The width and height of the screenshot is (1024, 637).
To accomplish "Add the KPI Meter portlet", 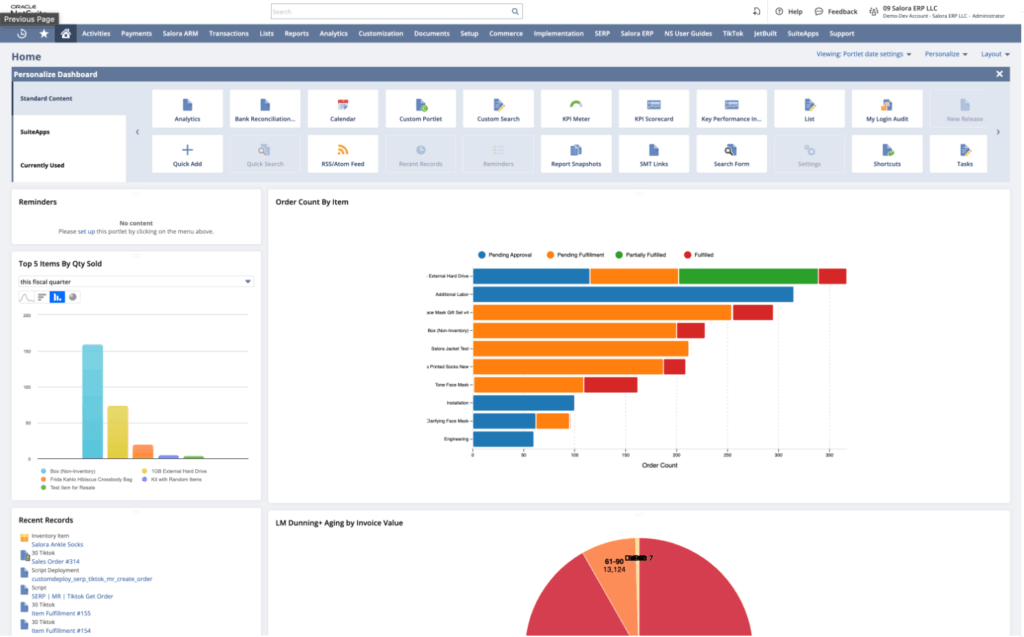I will click(x=575, y=108).
